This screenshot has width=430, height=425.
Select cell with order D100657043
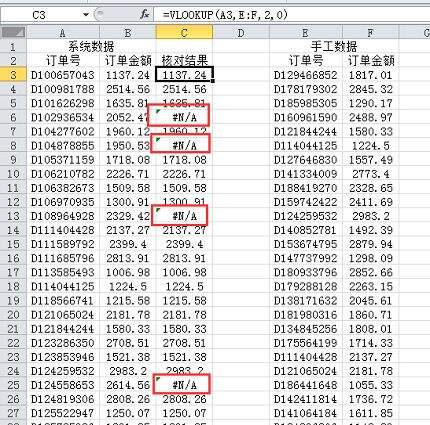coord(63,75)
